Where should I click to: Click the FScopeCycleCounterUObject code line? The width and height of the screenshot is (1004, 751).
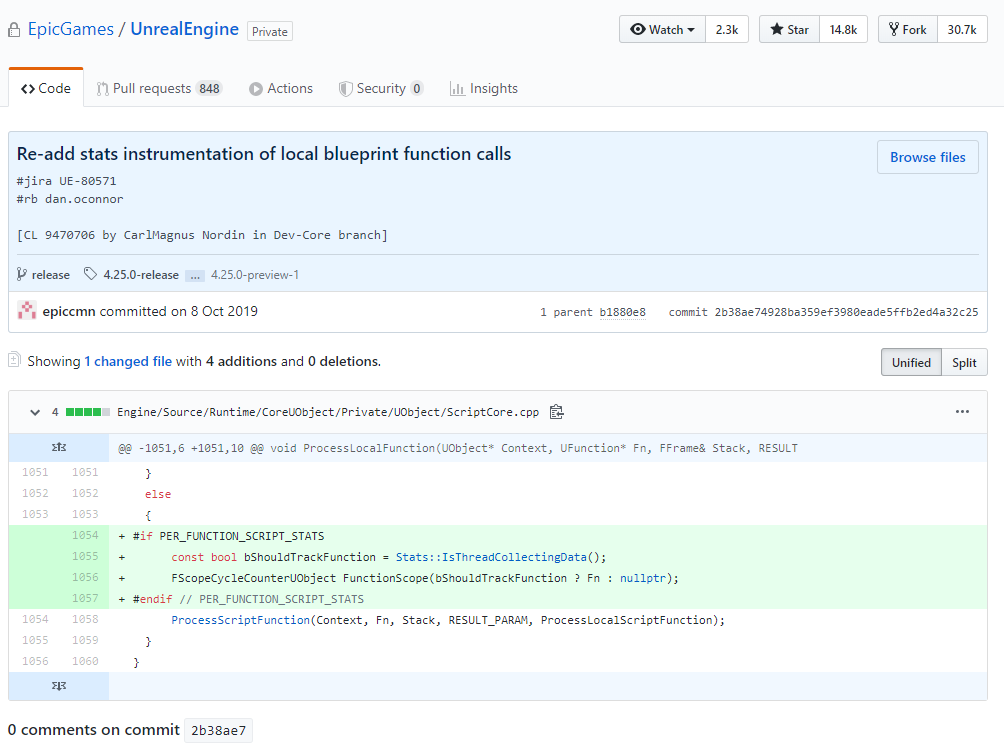[x=425, y=578]
